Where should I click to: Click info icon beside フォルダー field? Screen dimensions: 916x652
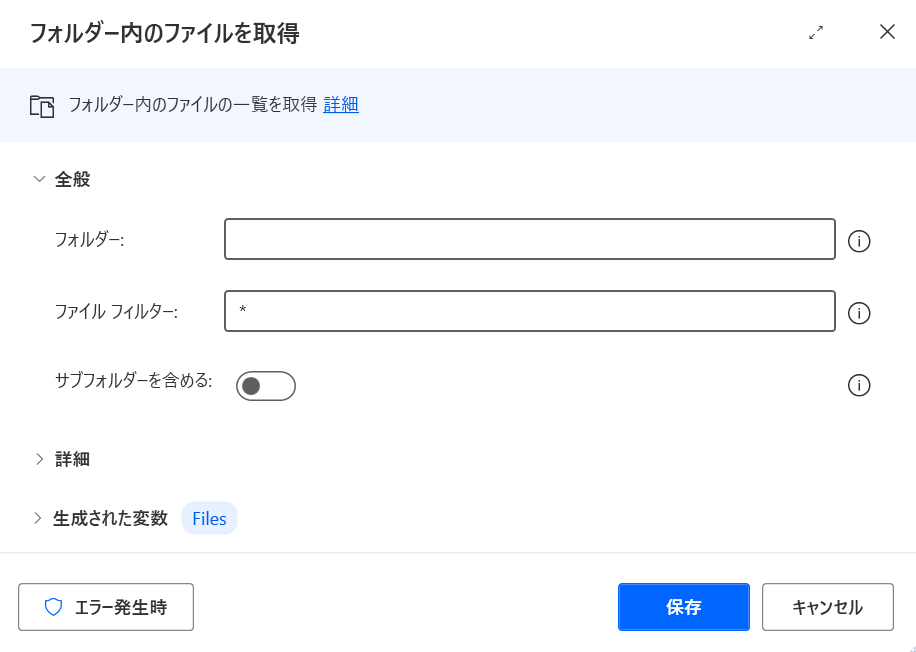tap(858, 241)
